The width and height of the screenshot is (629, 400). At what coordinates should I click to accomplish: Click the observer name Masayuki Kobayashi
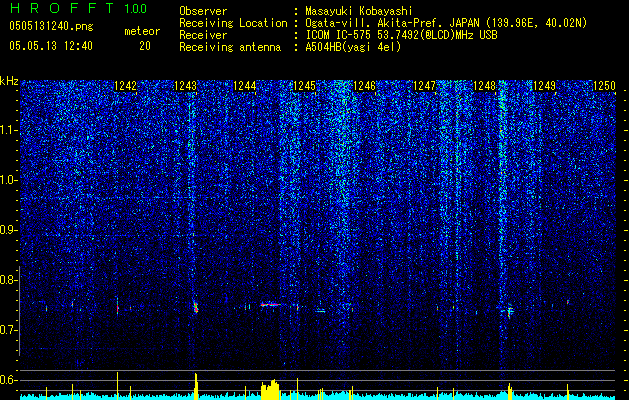(x=359, y=11)
